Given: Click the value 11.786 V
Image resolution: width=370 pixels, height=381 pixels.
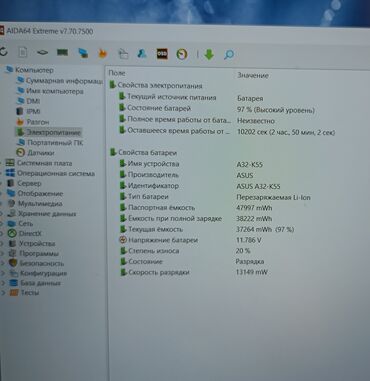Looking at the screenshot, I should click(x=248, y=240).
